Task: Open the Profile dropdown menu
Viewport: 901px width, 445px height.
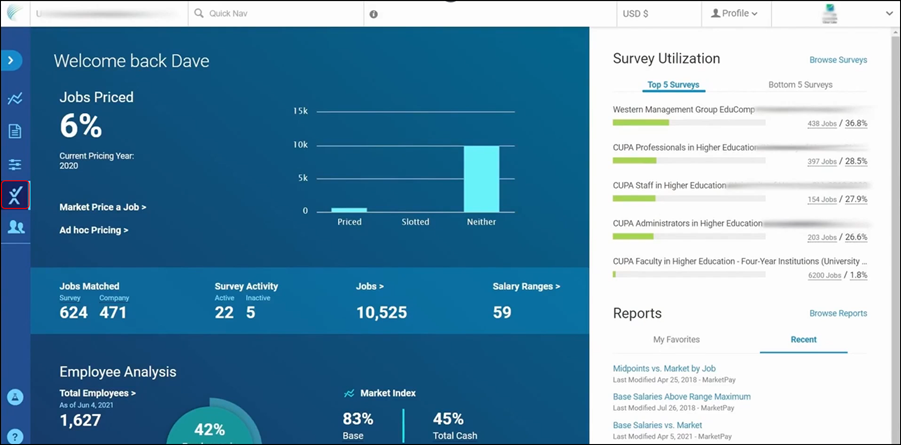Action: (x=734, y=14)
